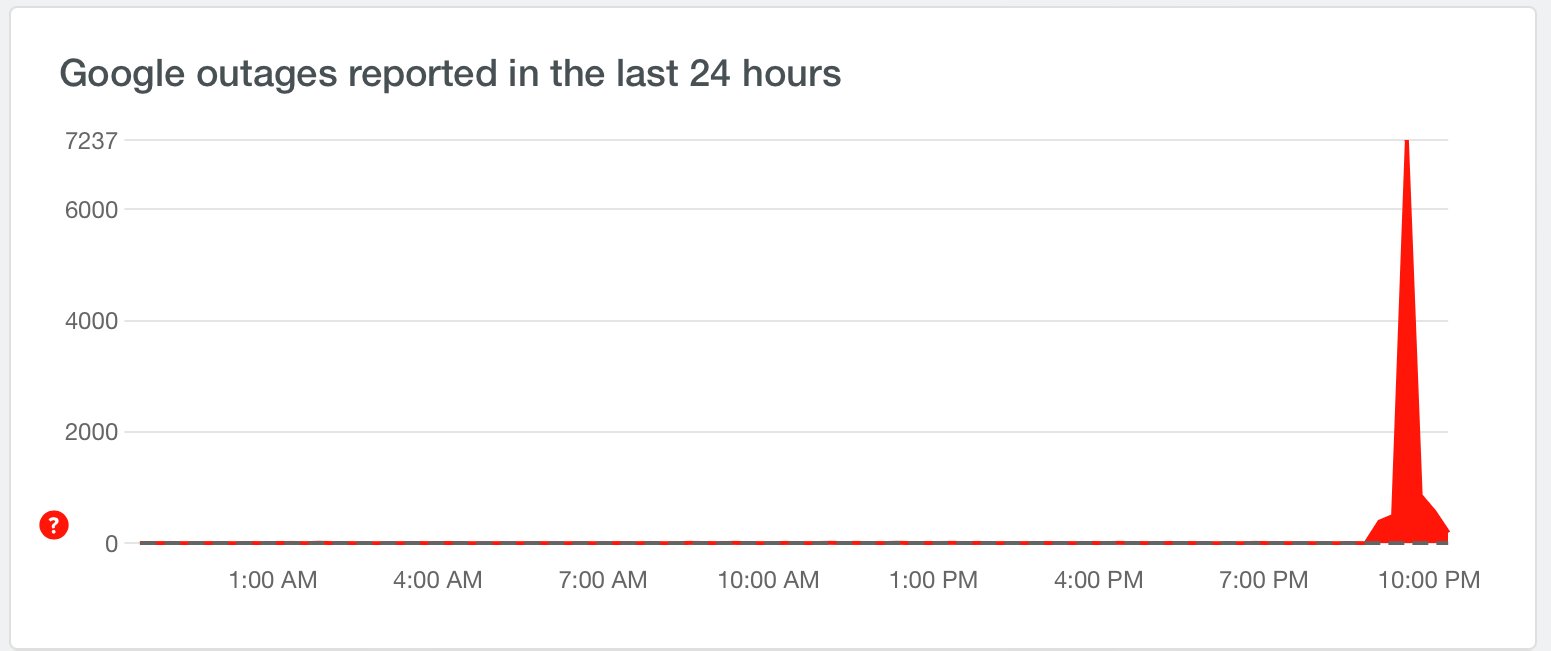Screen dimensions: 1551x651
Task: Click the 1:00 AM time label
Action: [x=273, y=580]
